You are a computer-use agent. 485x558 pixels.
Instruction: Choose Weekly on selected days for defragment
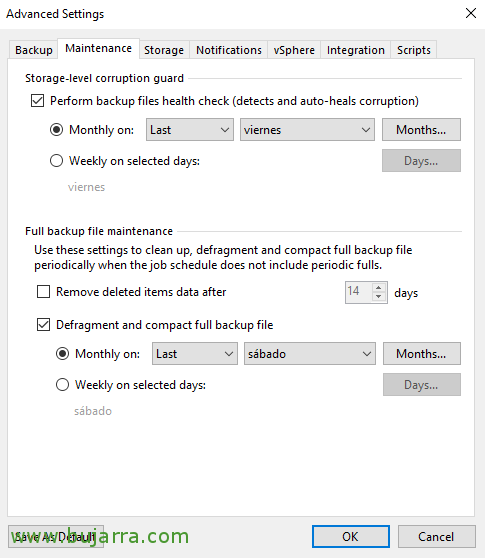point(63,385)
